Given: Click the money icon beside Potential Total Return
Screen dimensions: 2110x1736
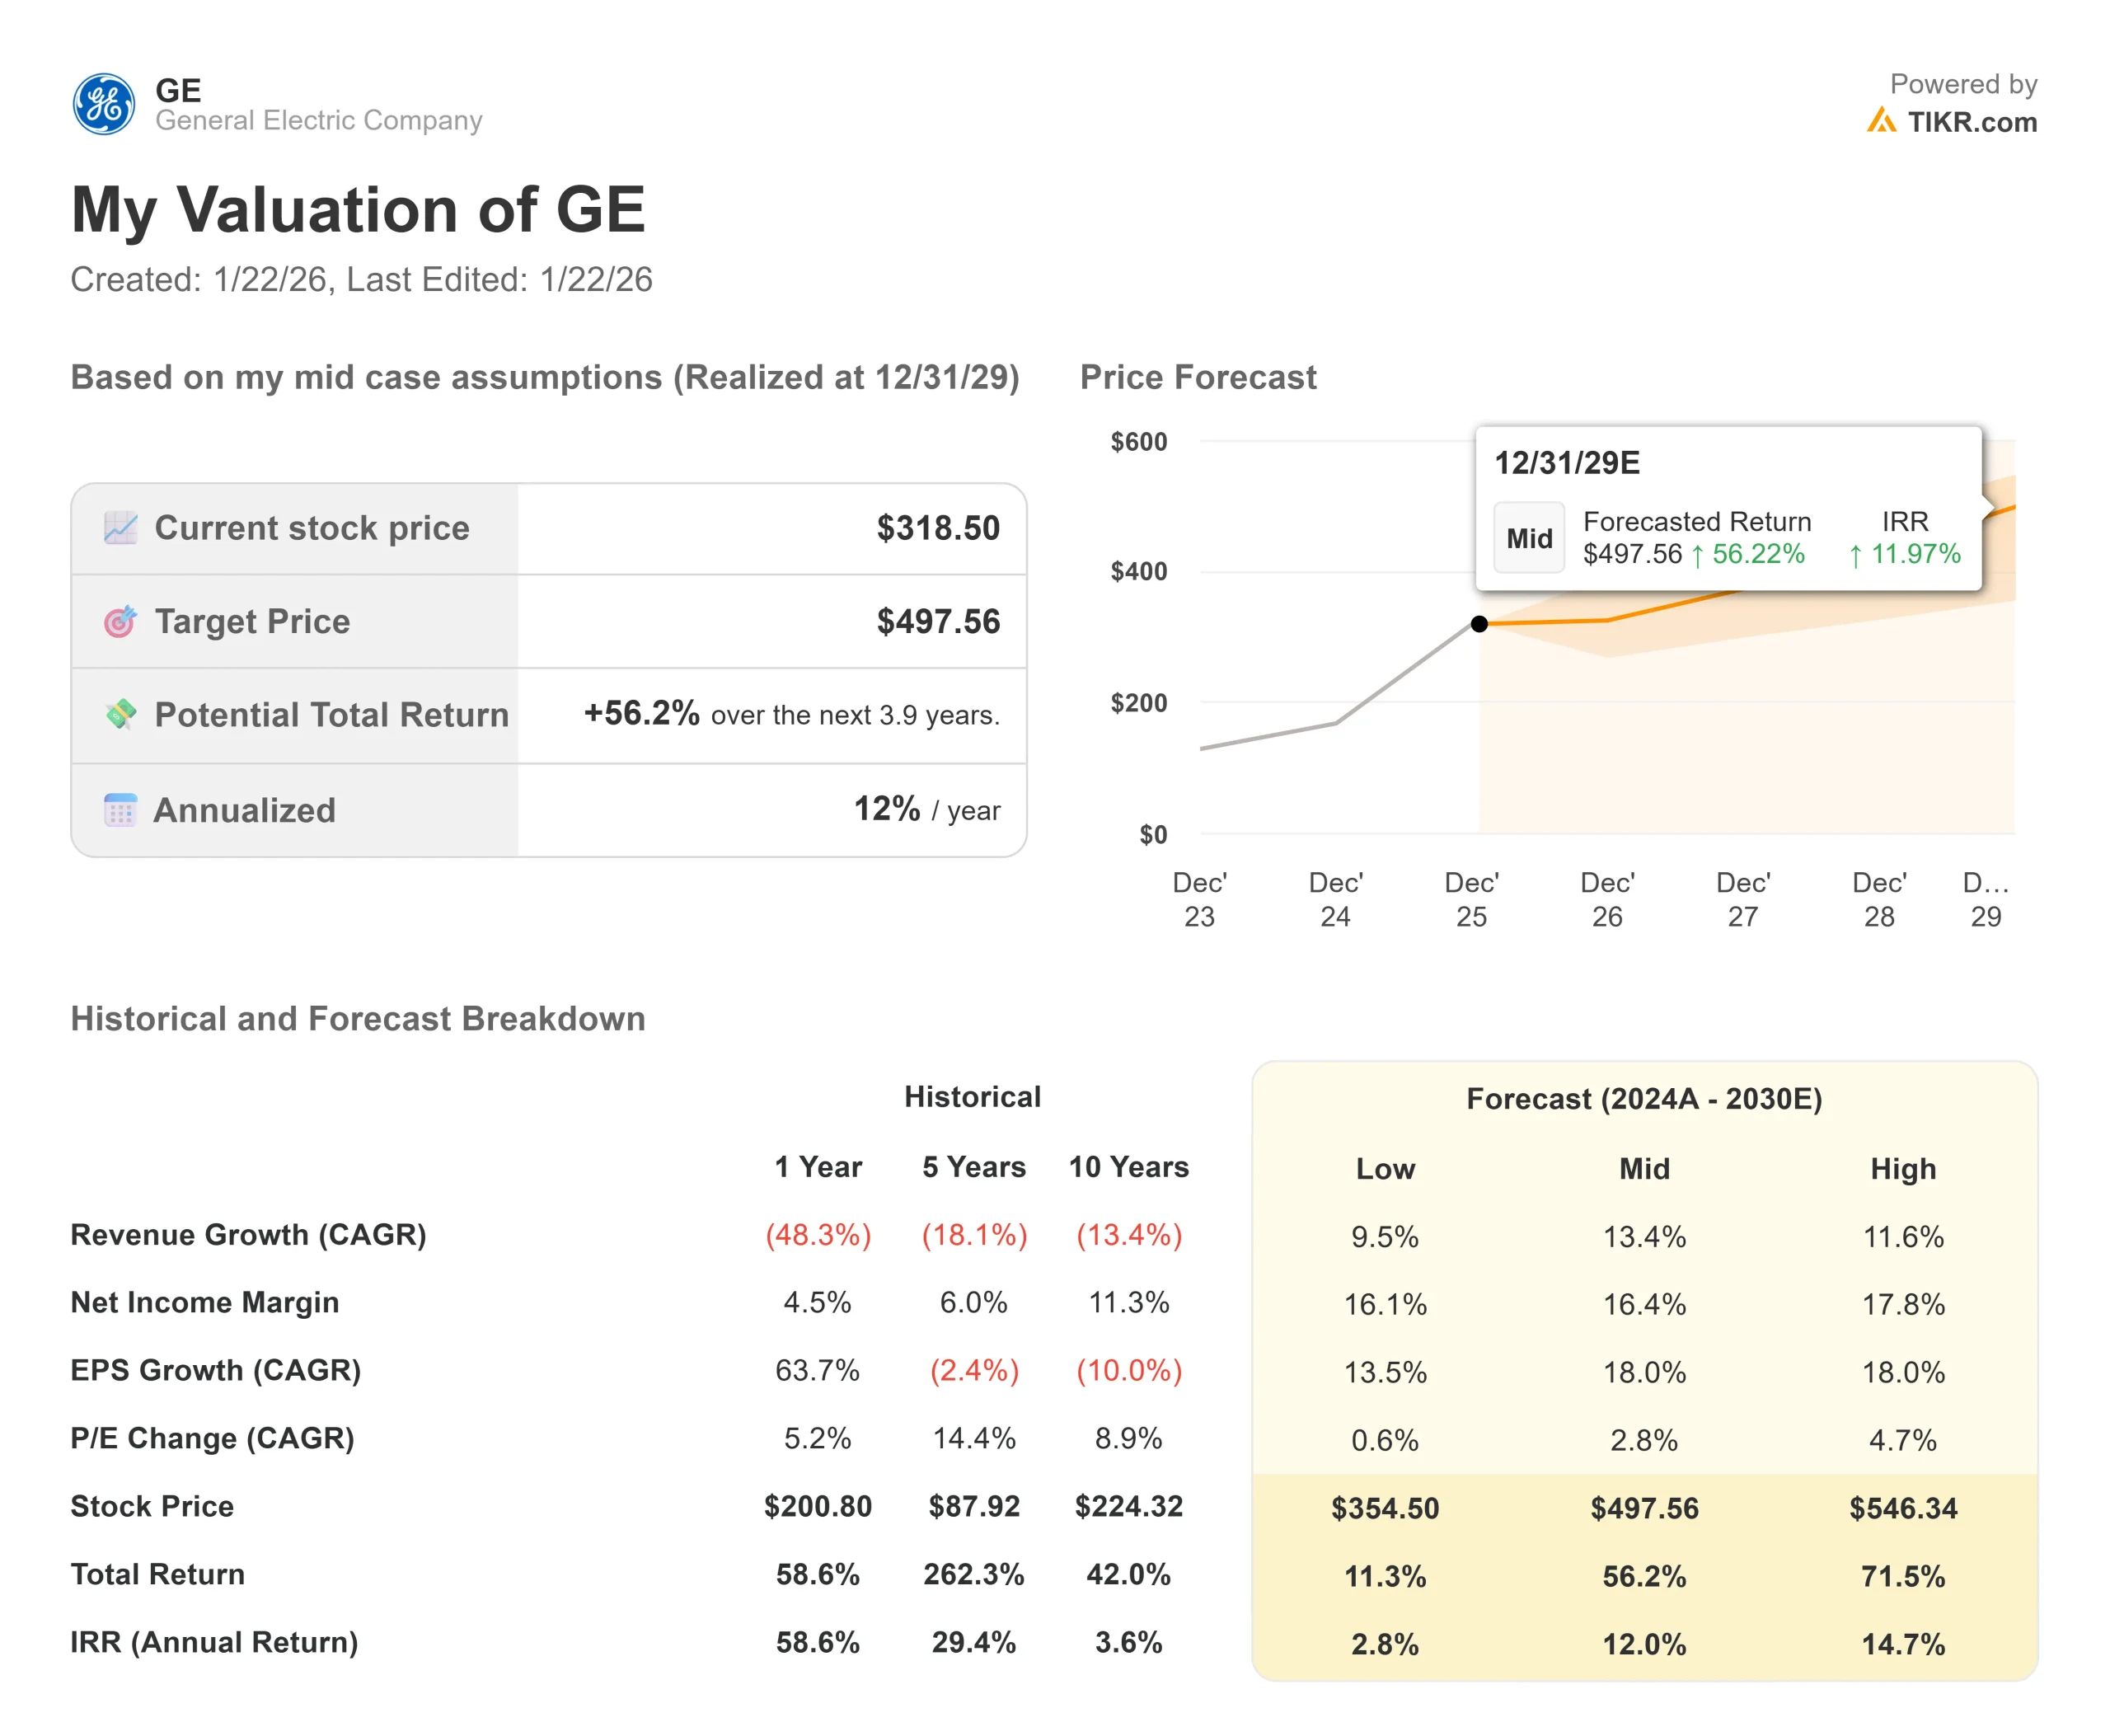Looking at the screenshot, I should 121,714.
